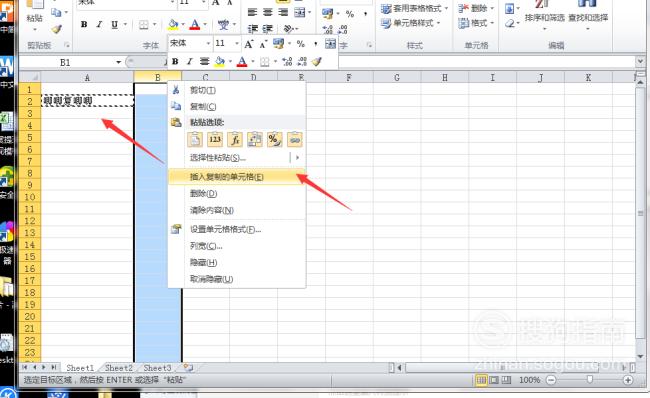Click the Insert Worksheet icon beside Sheet3
The height and width of the screenshot is (398, 650).
point(188,367)
